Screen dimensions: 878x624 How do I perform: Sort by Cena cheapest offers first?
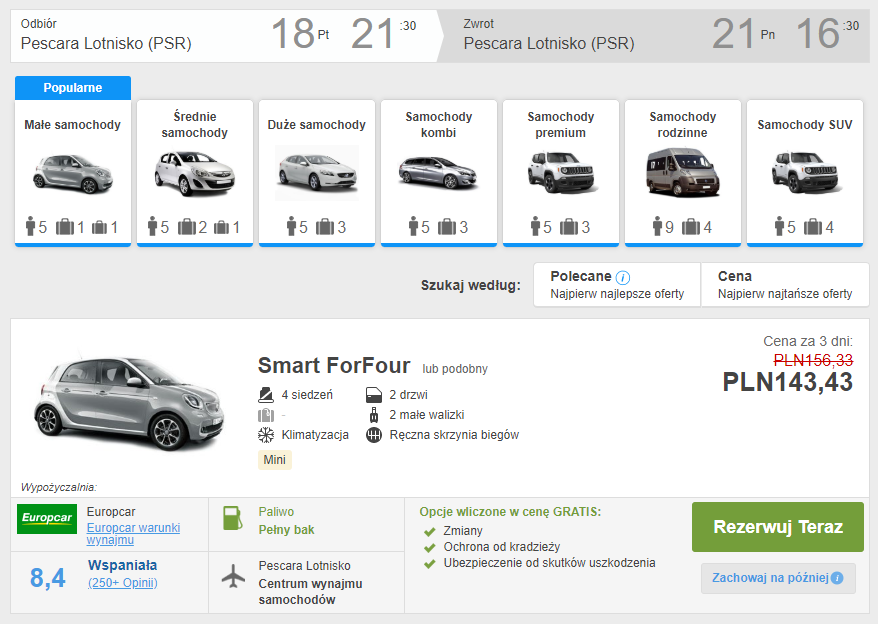785,285
